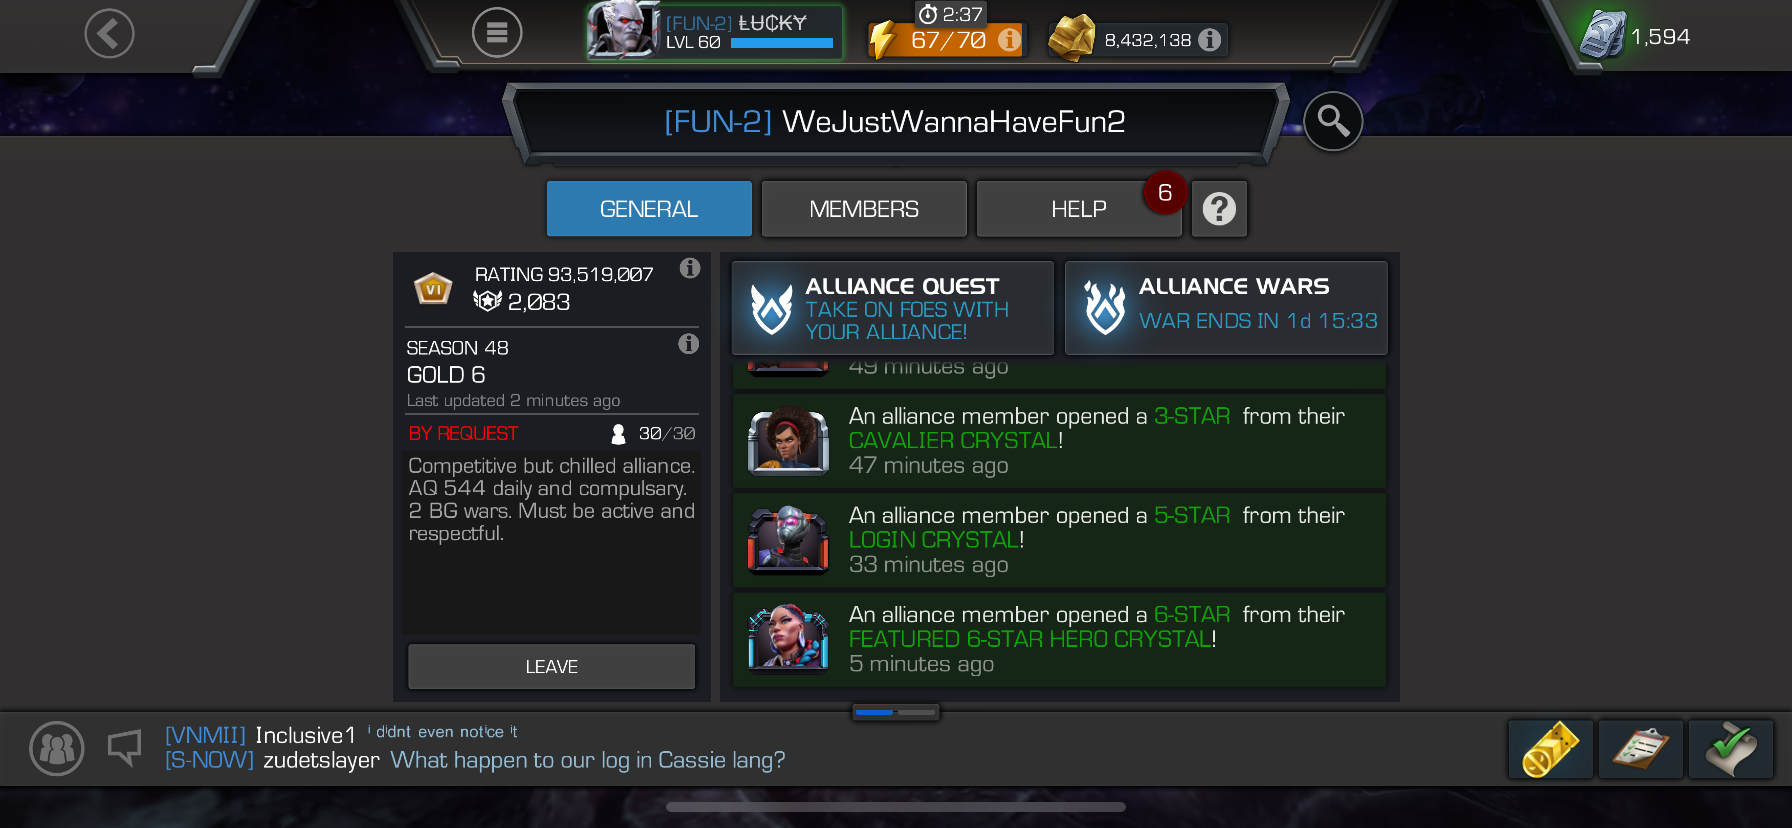
Task: Open the player profile portrait
Action: [x=623, y=30]
